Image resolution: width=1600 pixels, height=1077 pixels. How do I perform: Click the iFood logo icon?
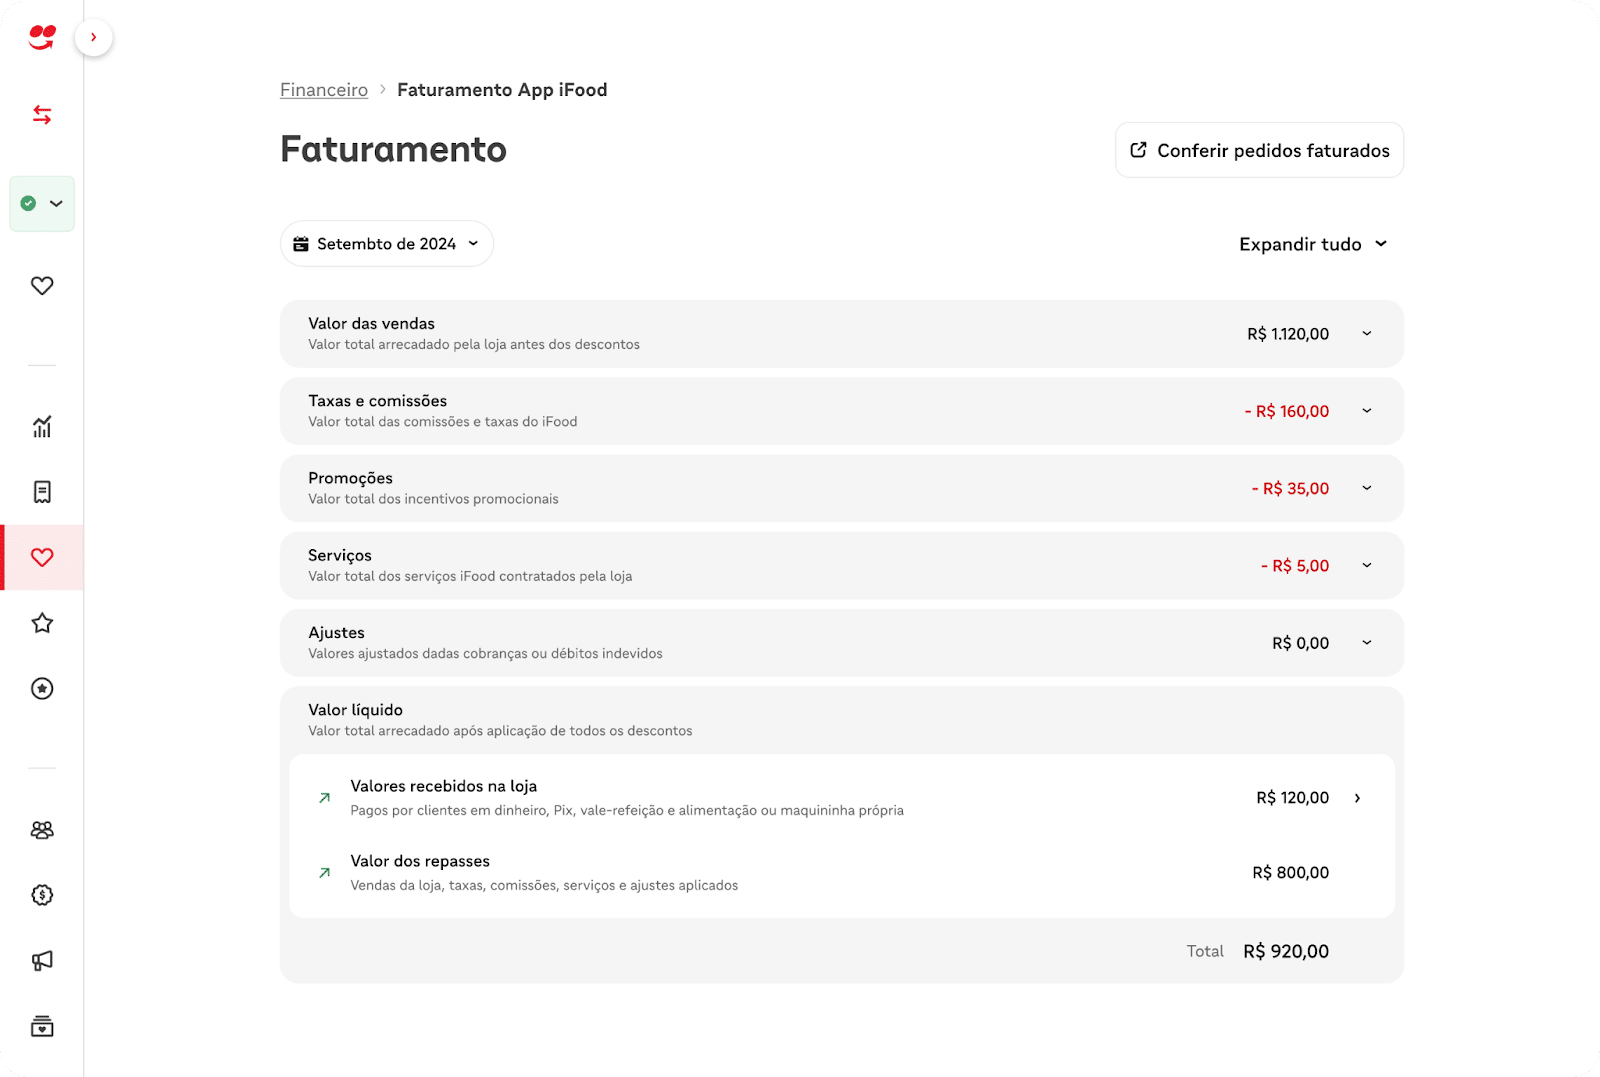tap(42, 38)
